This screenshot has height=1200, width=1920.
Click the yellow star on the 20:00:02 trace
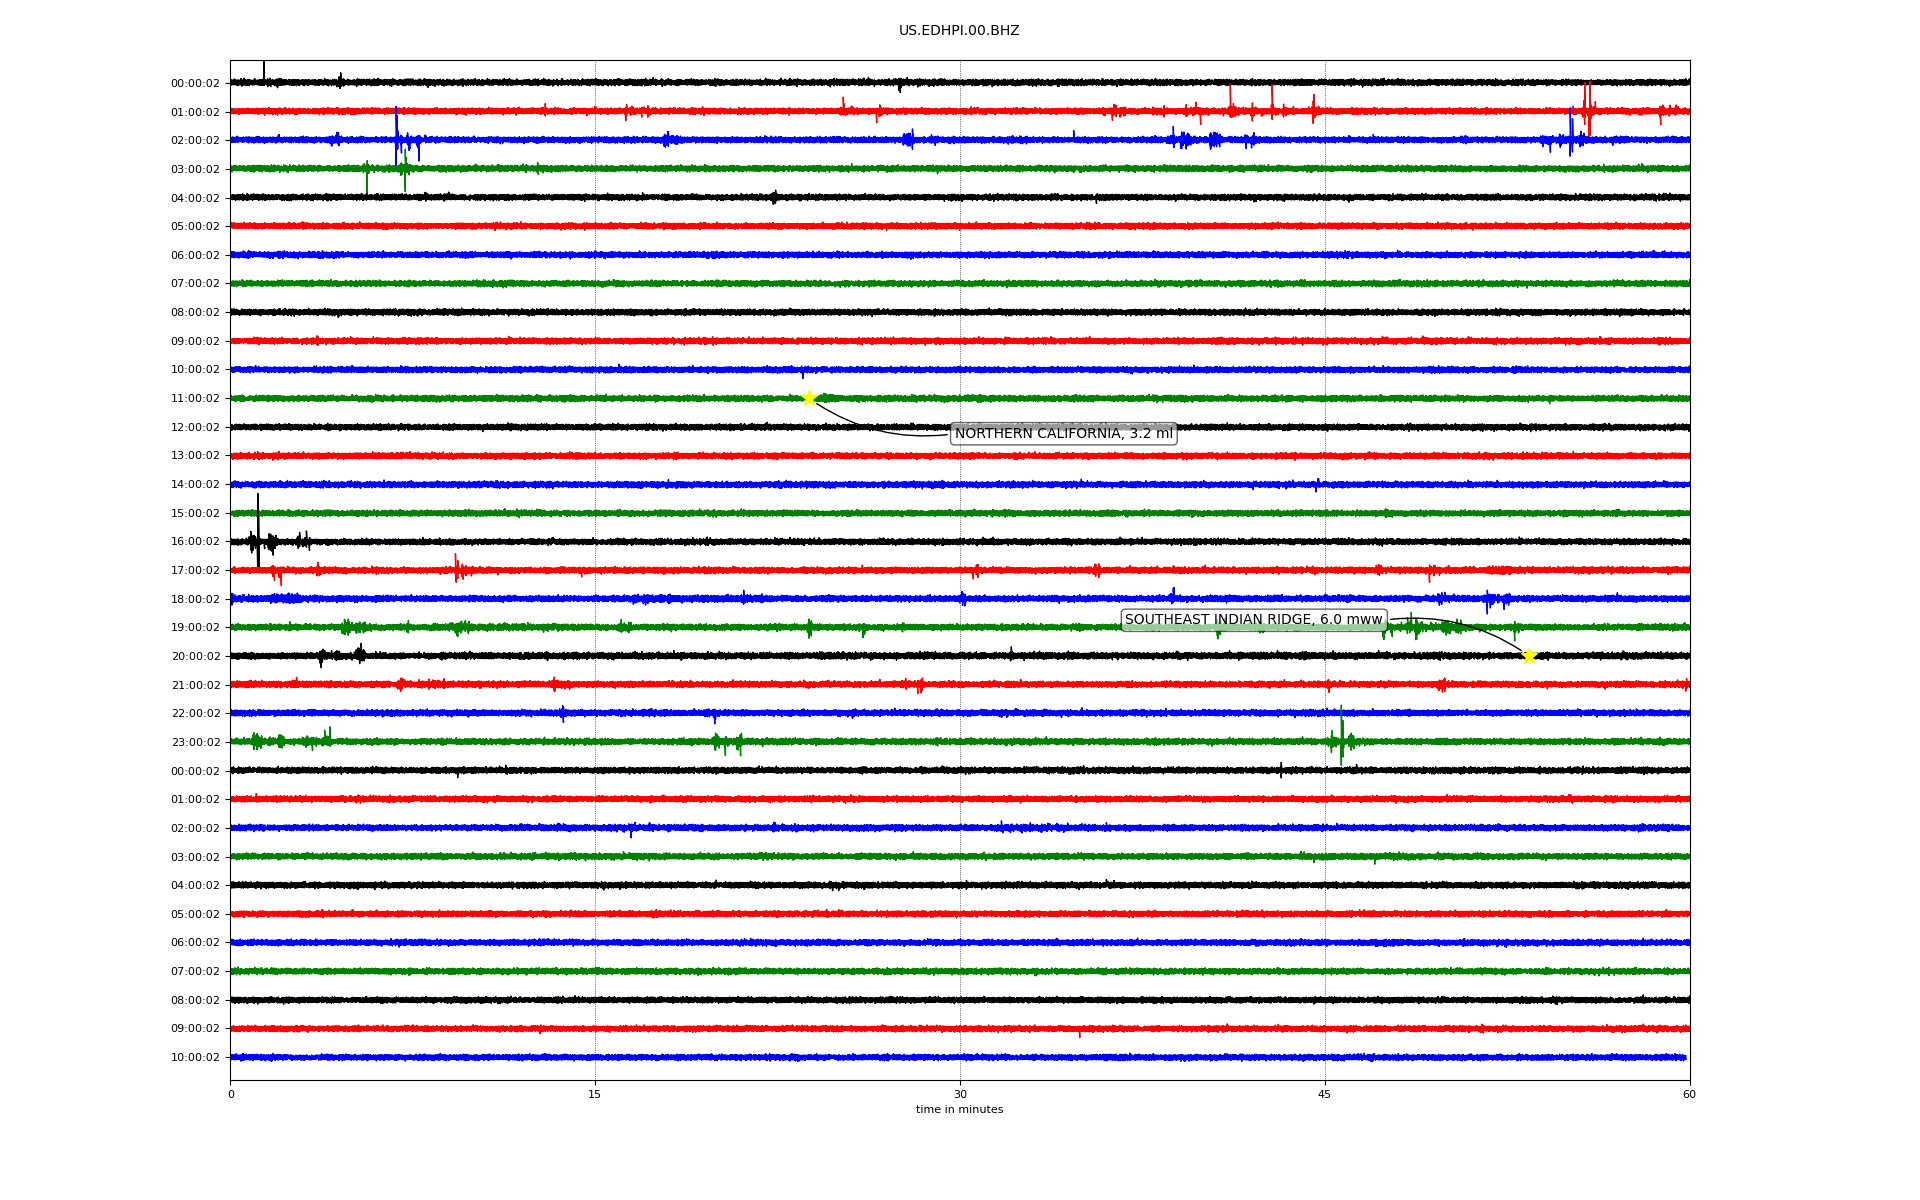(x=1528, y=656)
